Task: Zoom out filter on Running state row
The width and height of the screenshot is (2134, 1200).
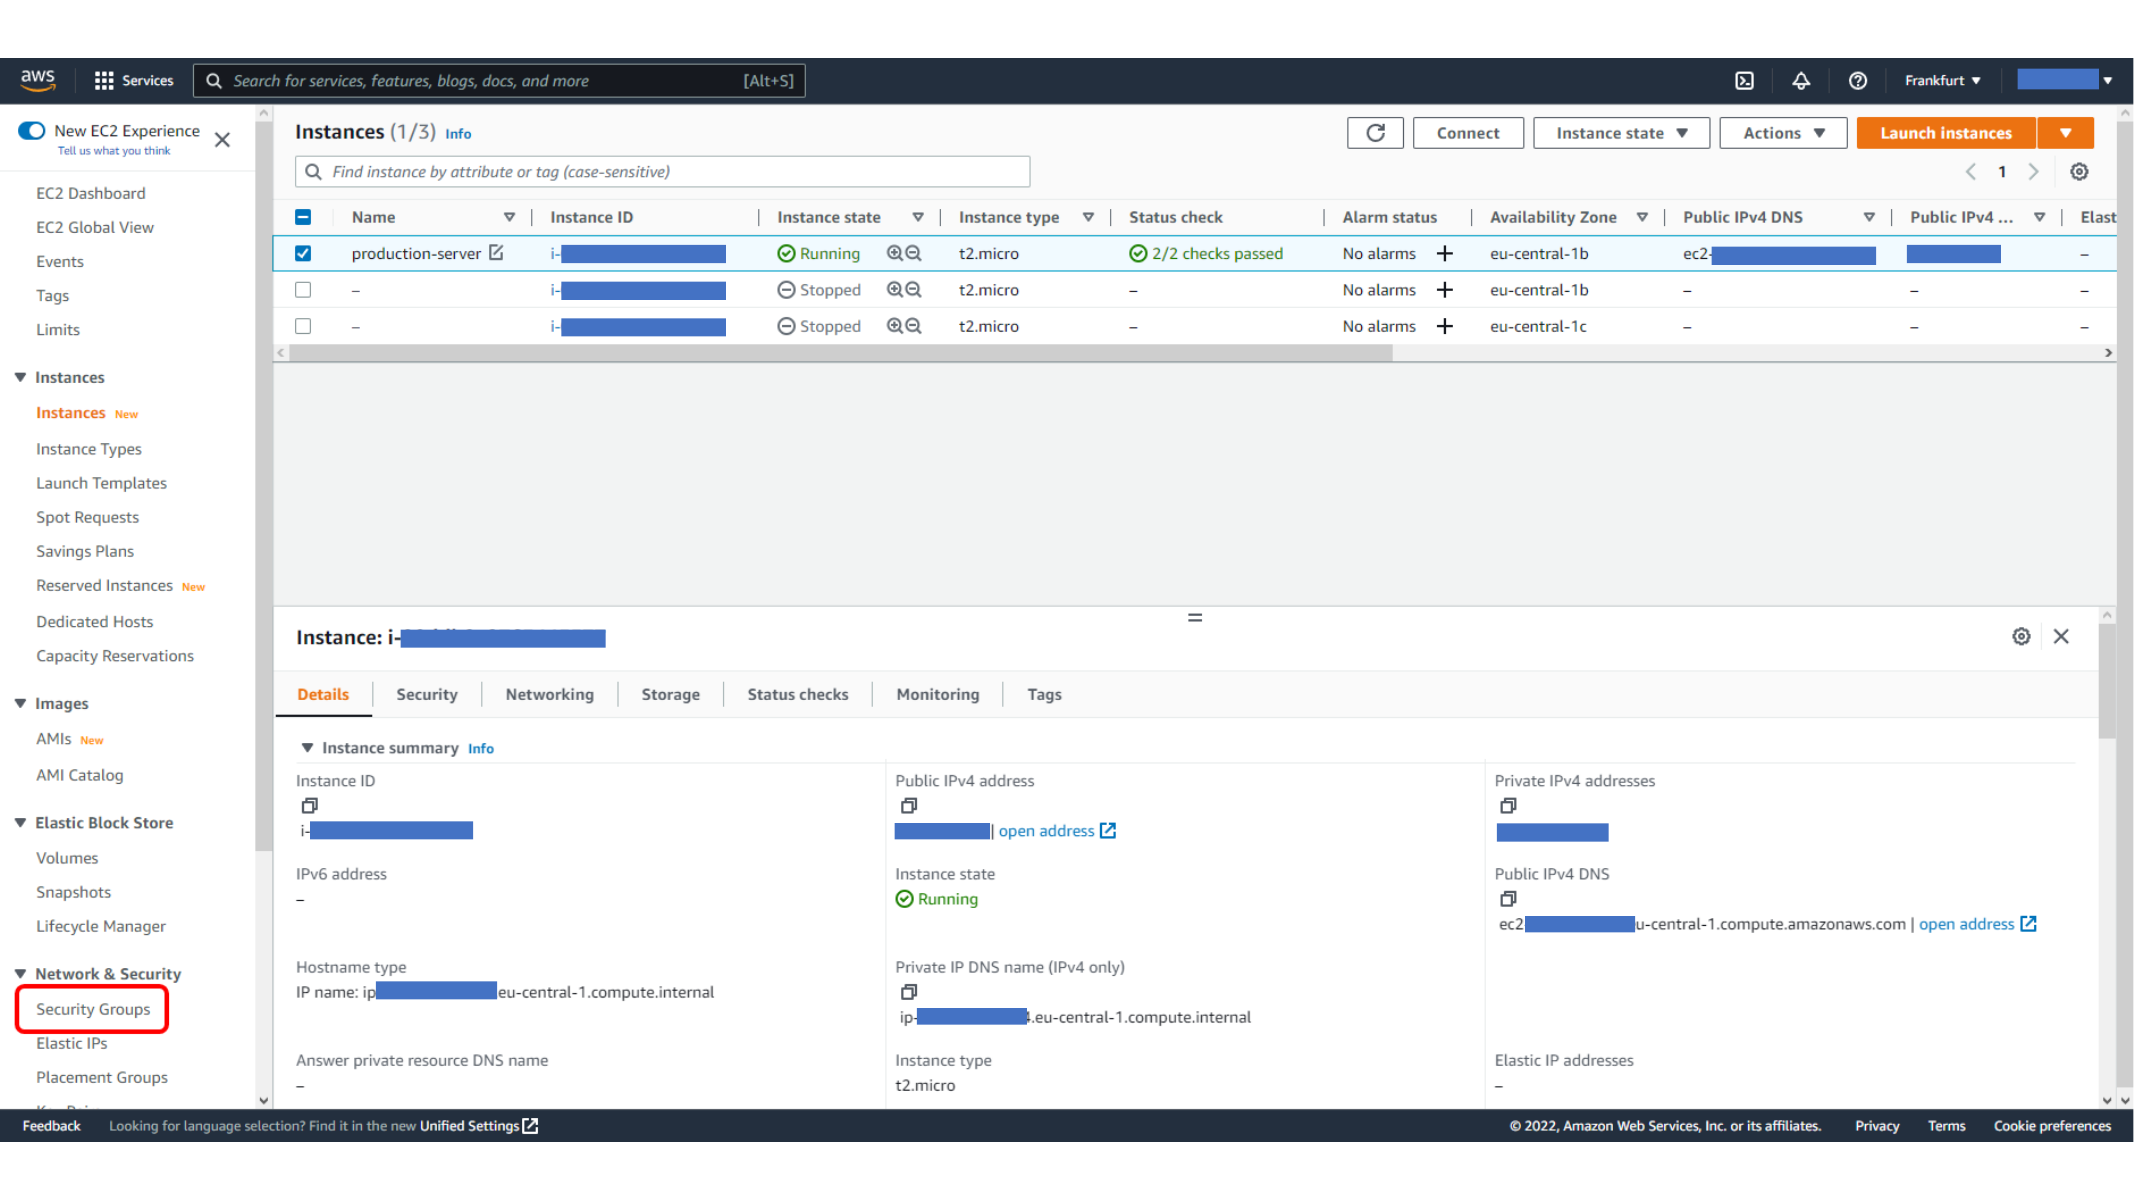Action: click(913, 254)
